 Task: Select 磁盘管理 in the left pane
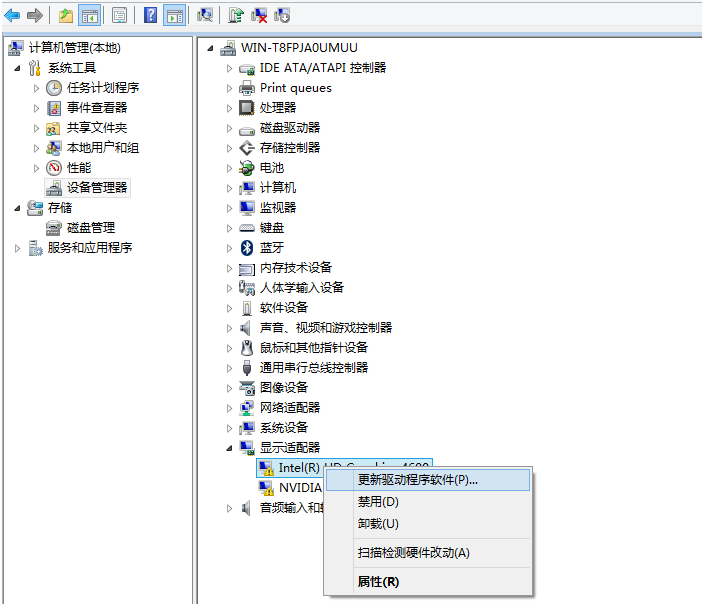click(90, 227)
